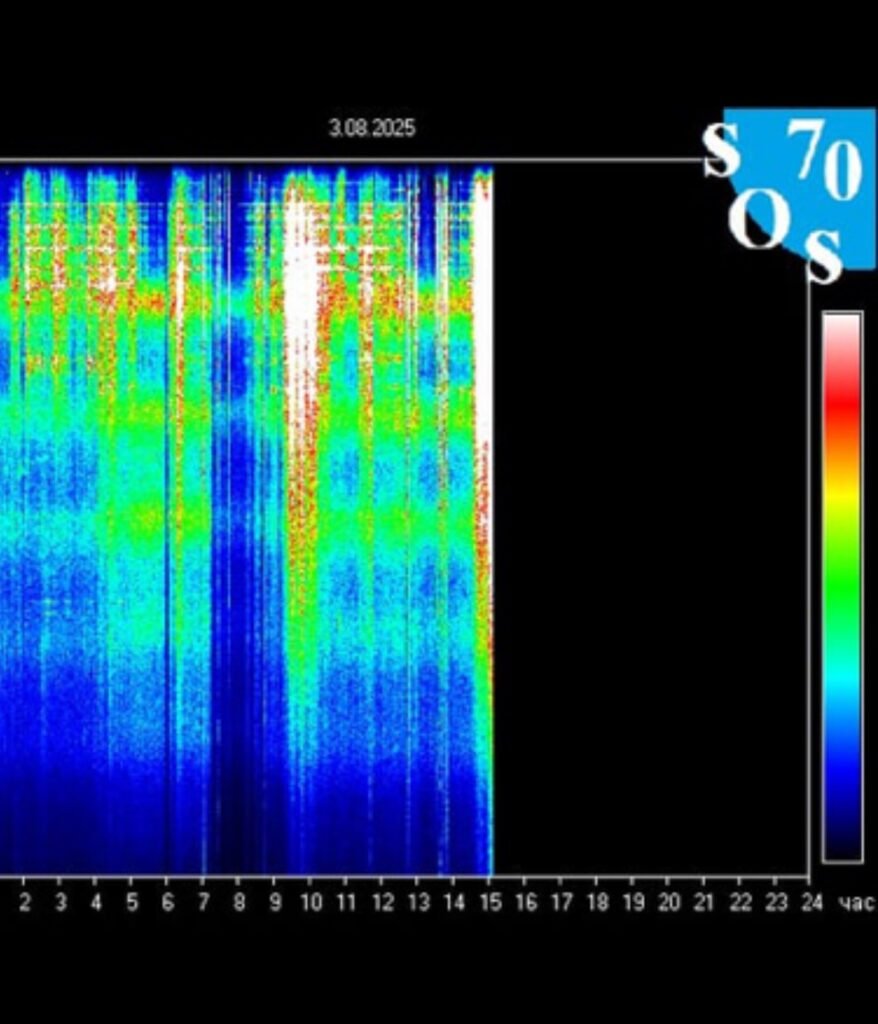Screen dimensions: 878x1024
Task: Click hour label 16 on the axis
Action: [526, 903]
